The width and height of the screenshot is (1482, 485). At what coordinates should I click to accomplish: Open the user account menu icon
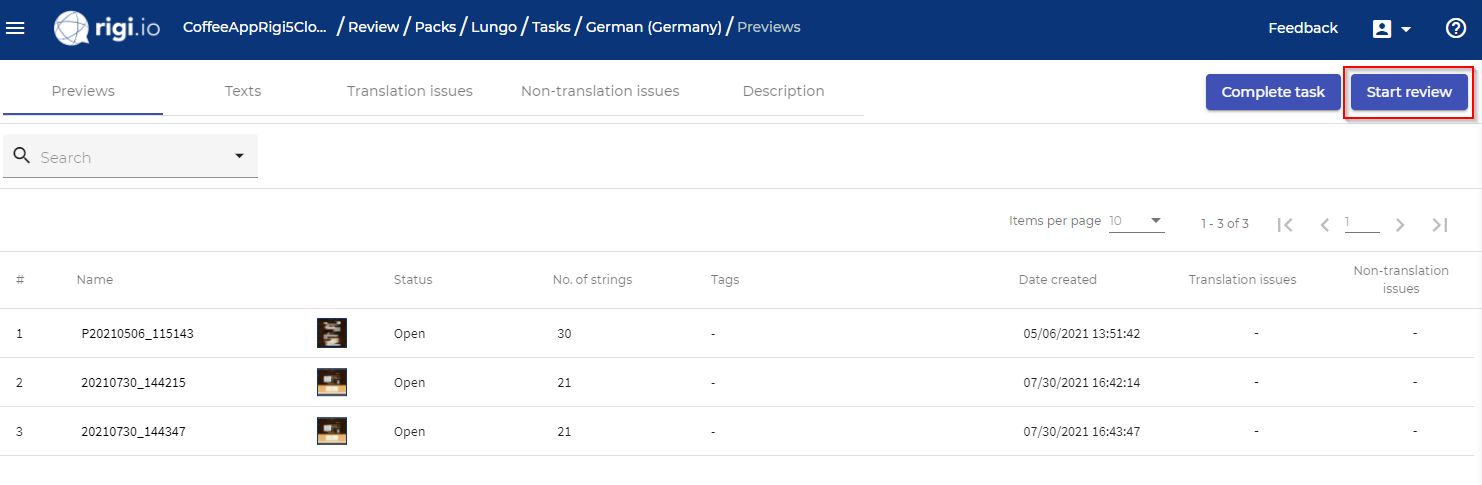1382,29
